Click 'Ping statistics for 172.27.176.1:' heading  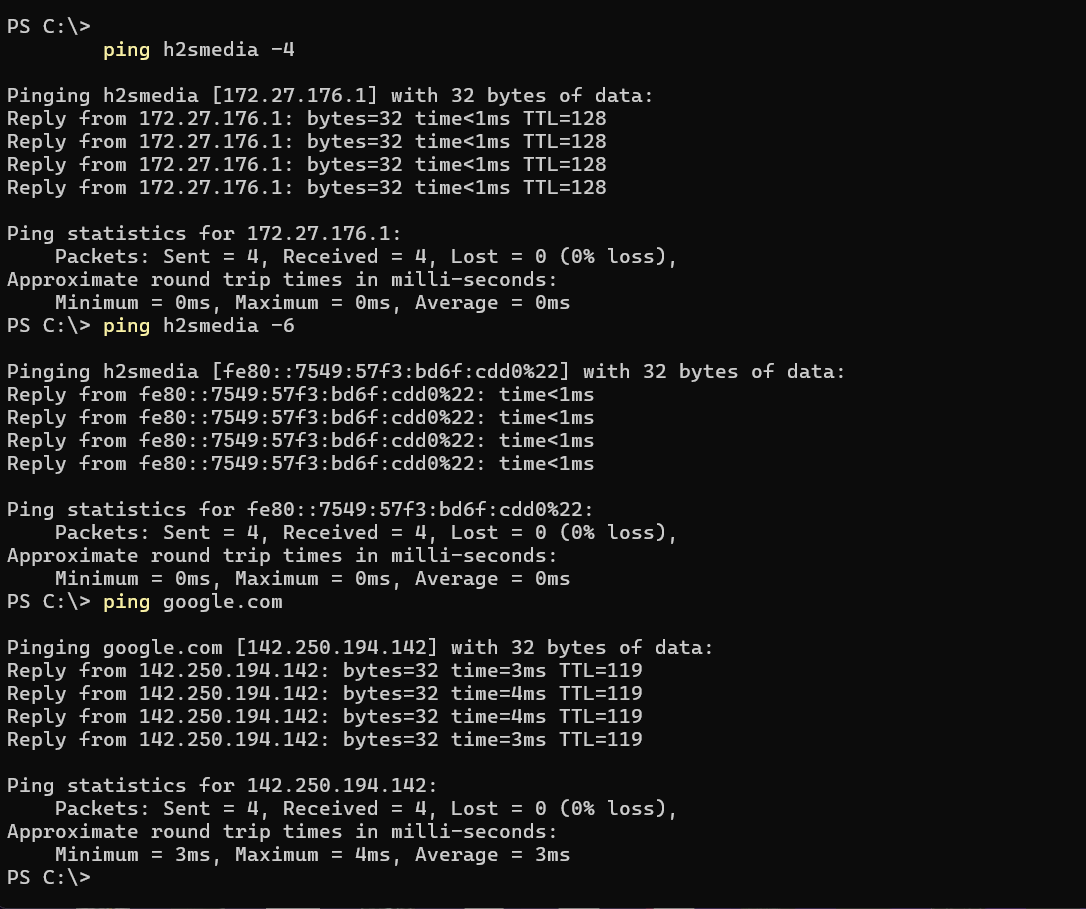coord(204,233)
